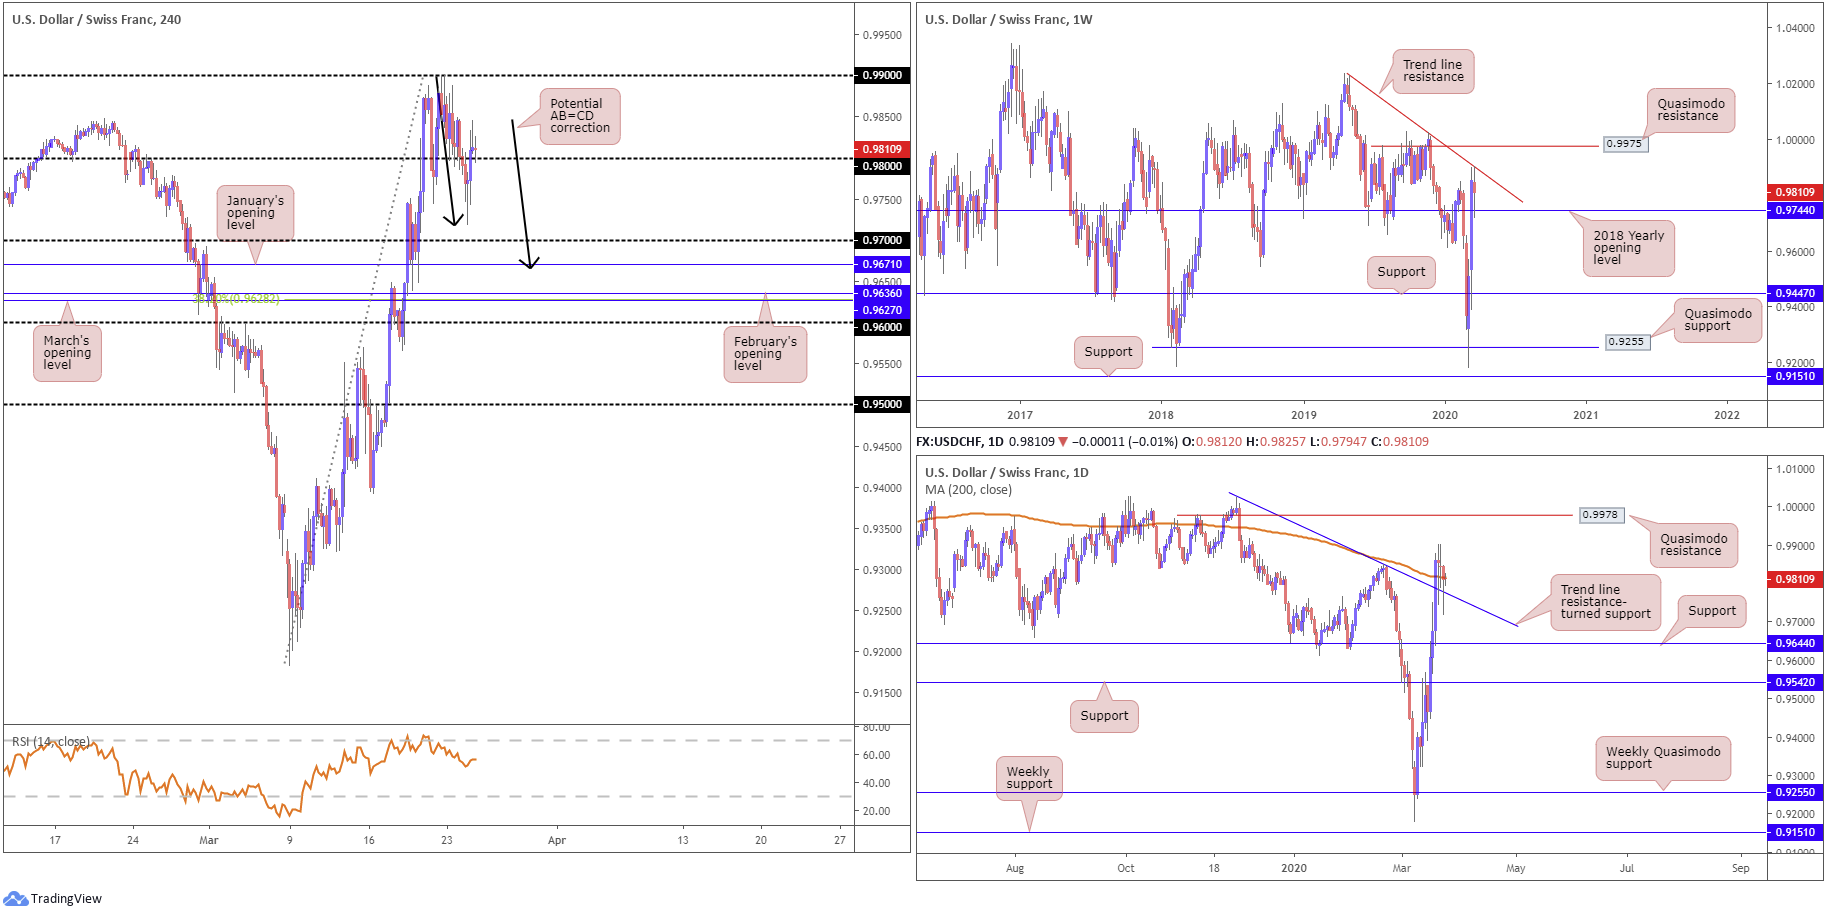1827x910 pixels.
Task: Click the TradingView cloud logo icon
Action: (x=15, y=898)
